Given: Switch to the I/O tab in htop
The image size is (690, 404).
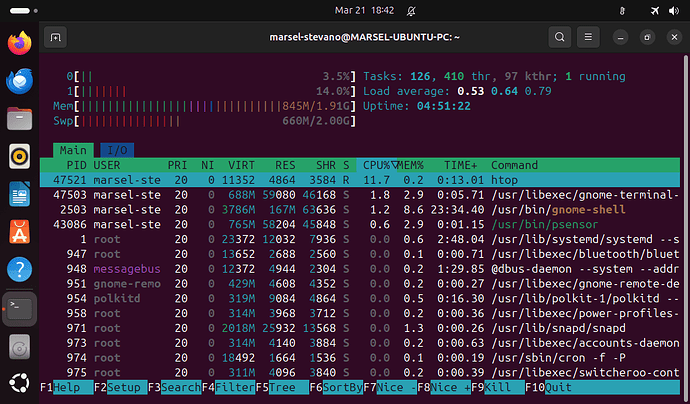Looking at the screenshot, I should point(115,150).
